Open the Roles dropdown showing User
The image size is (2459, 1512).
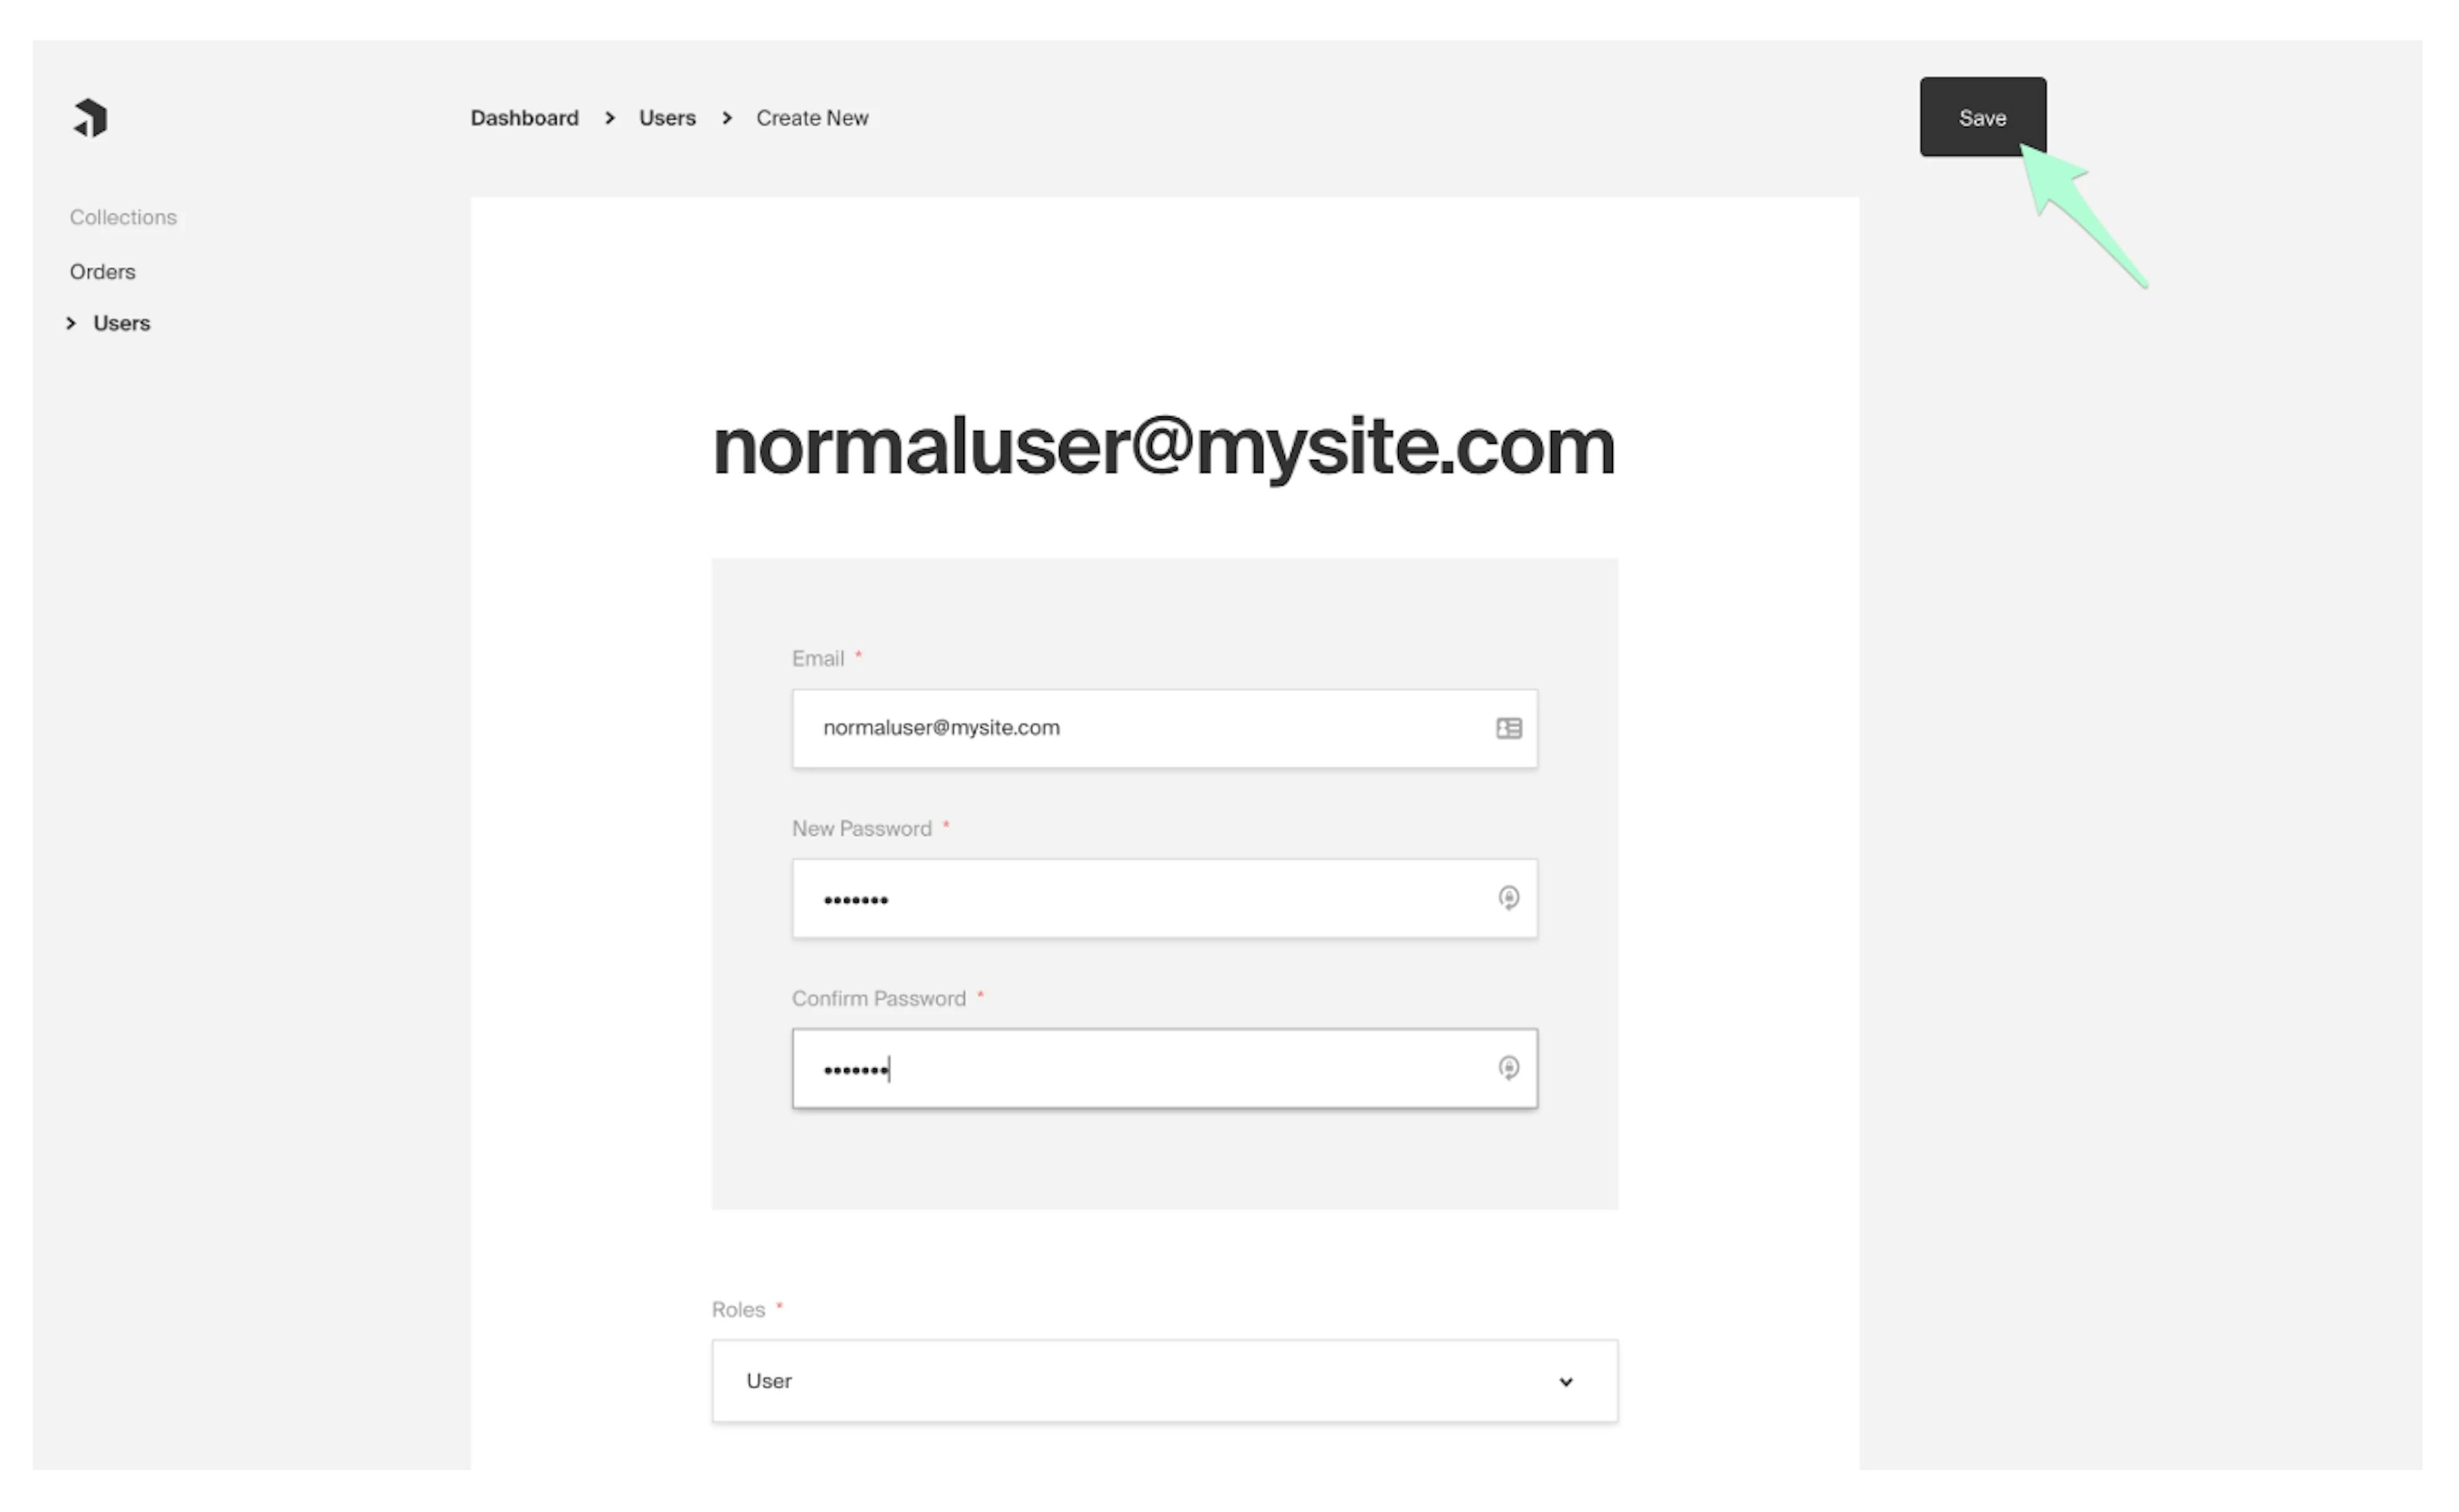[1164, 1381]
